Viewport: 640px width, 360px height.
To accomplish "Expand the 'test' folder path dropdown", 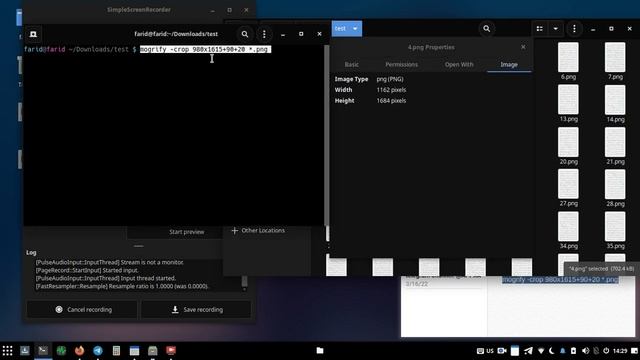I will [x=355, y=29].
